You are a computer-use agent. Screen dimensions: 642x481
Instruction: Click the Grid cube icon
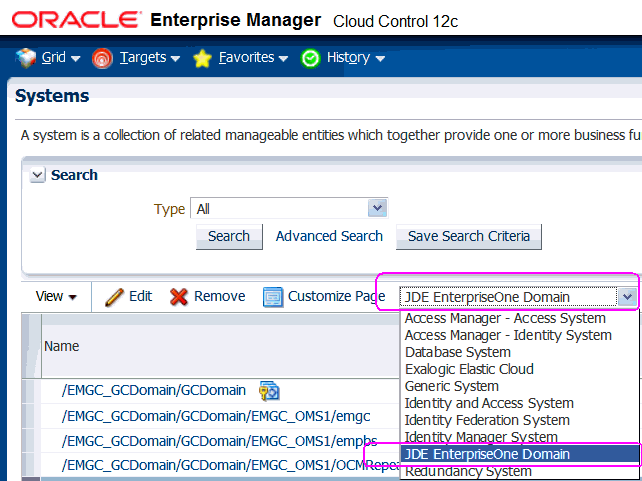26,58
